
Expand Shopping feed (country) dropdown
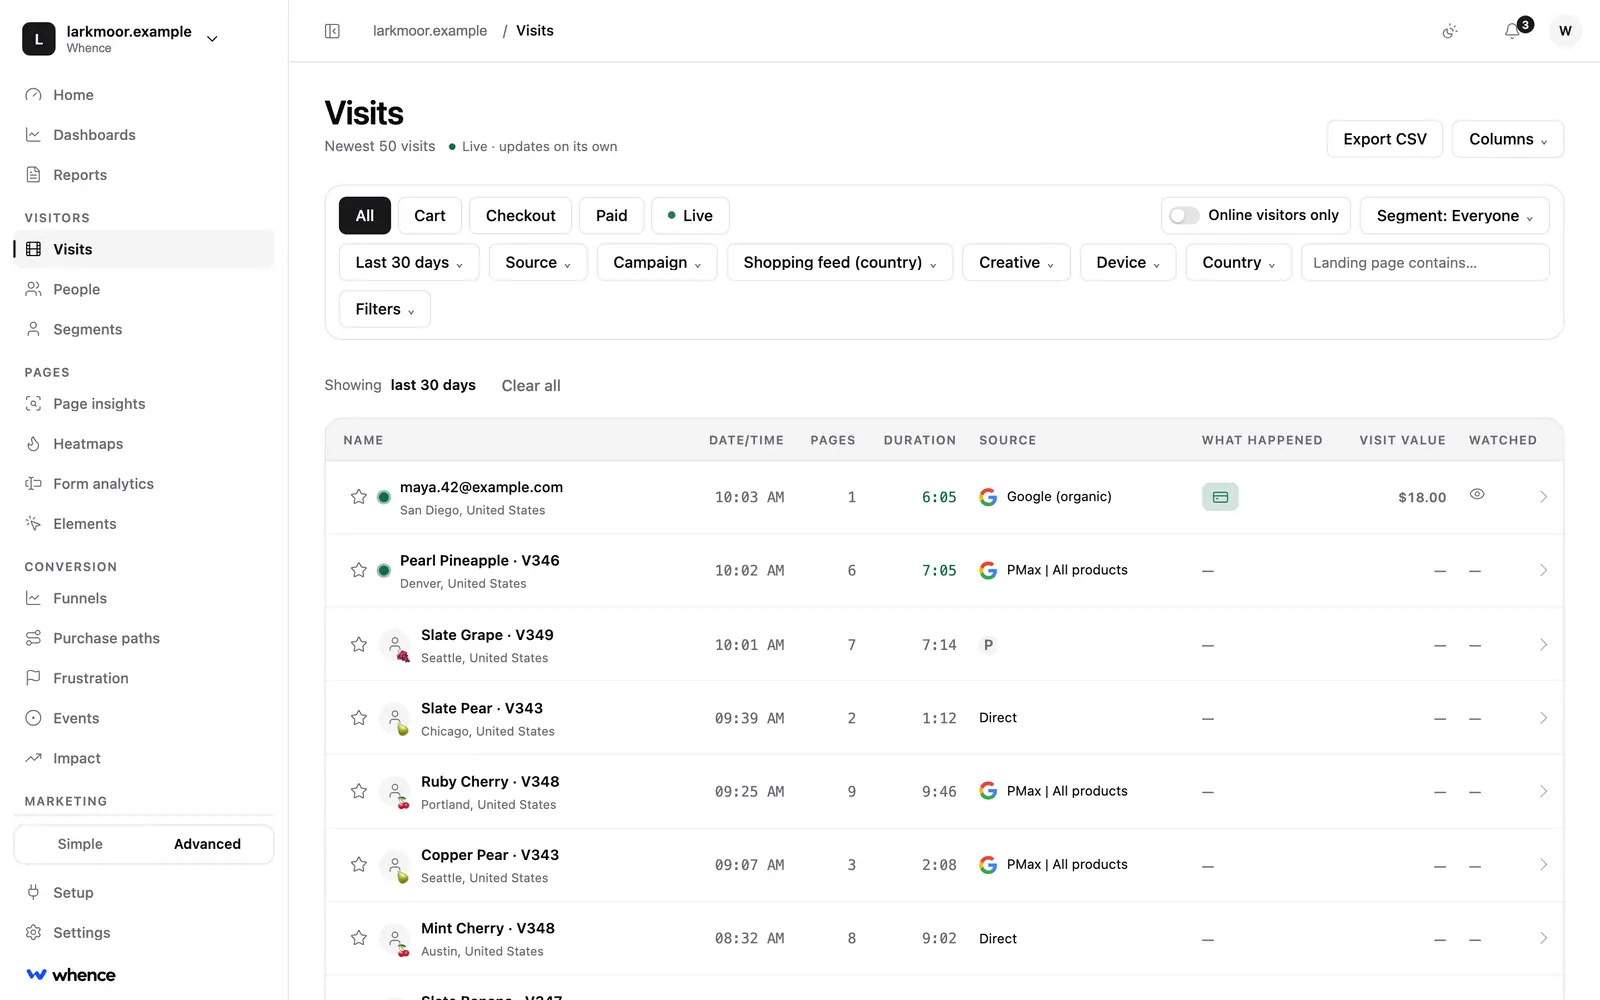coord(840,262)
